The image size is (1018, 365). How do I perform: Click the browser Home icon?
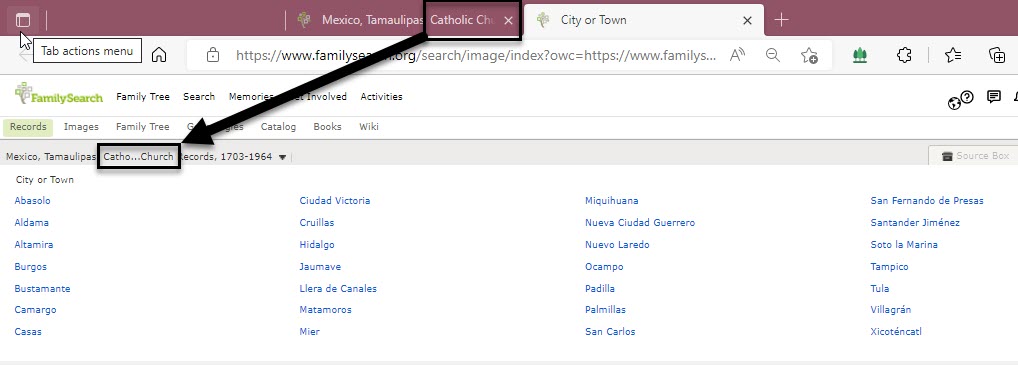(x=158, y=55)
